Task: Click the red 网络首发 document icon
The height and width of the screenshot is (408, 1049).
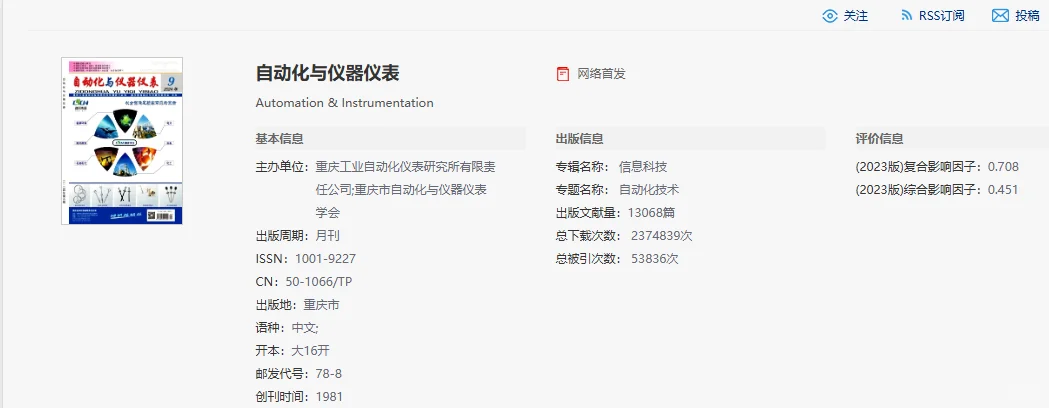Action: pos(563,74)
